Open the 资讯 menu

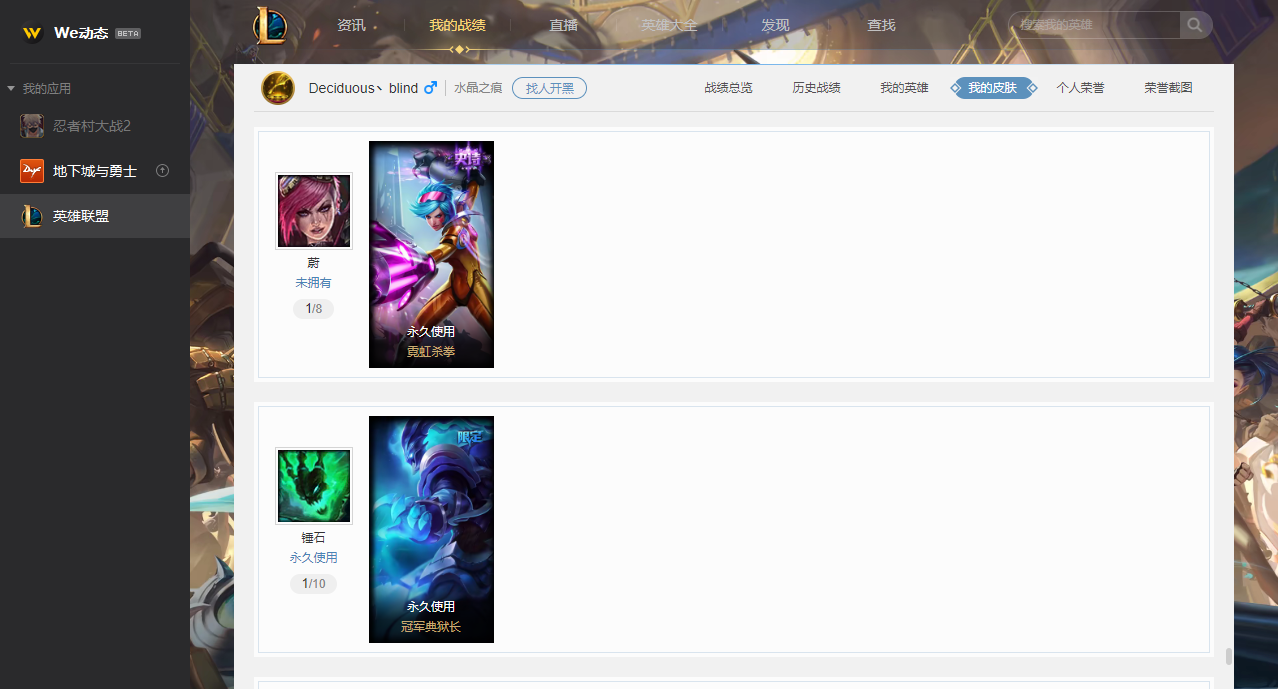351,25
